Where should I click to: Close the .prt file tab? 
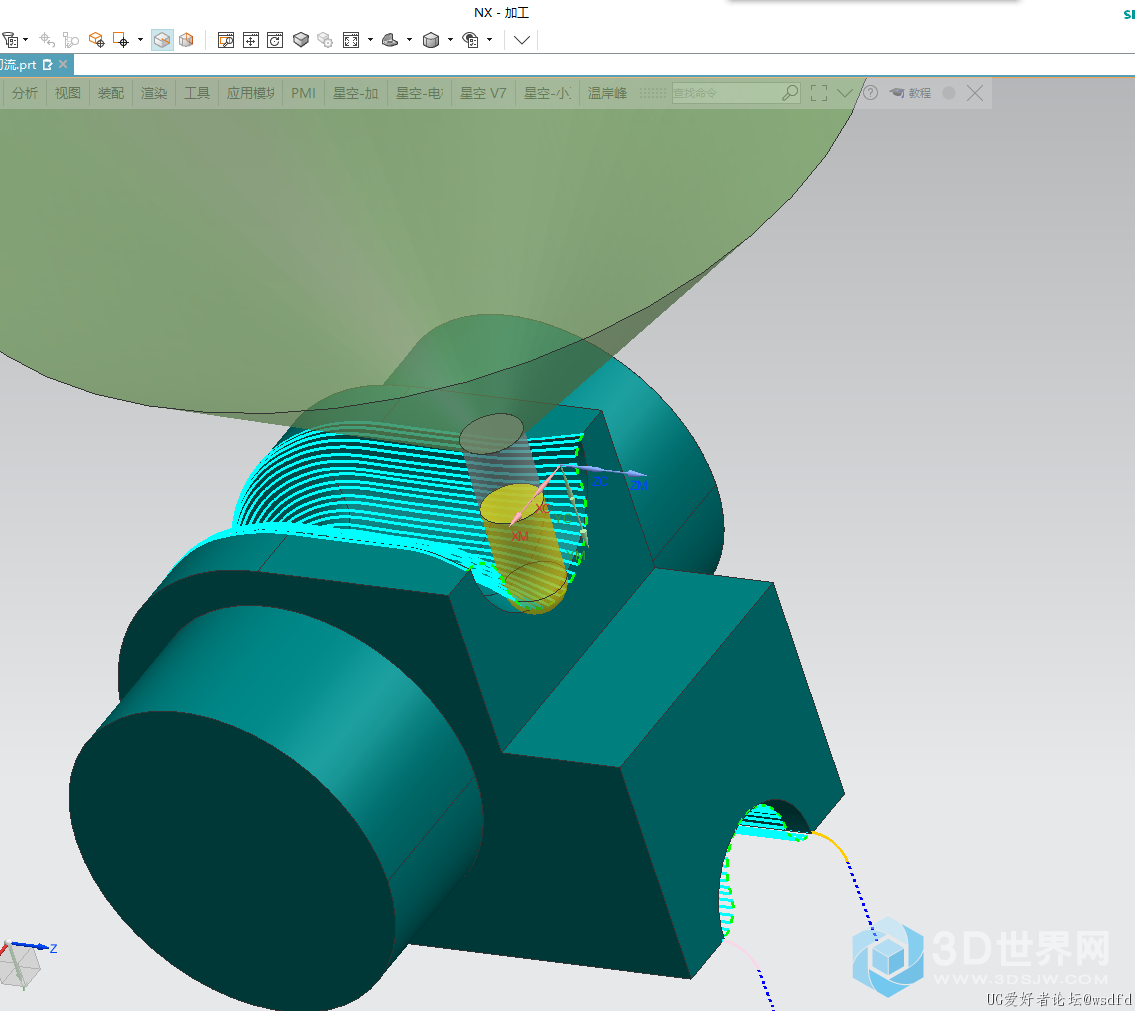tap(63, 64)
